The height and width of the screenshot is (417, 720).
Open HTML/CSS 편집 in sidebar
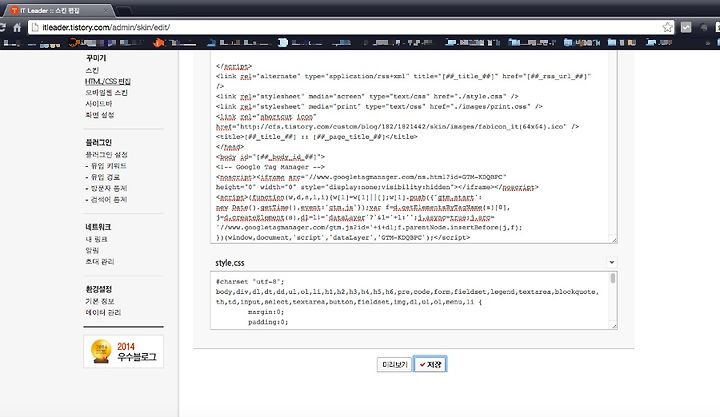pyautogui.click(x=107, y=81)
